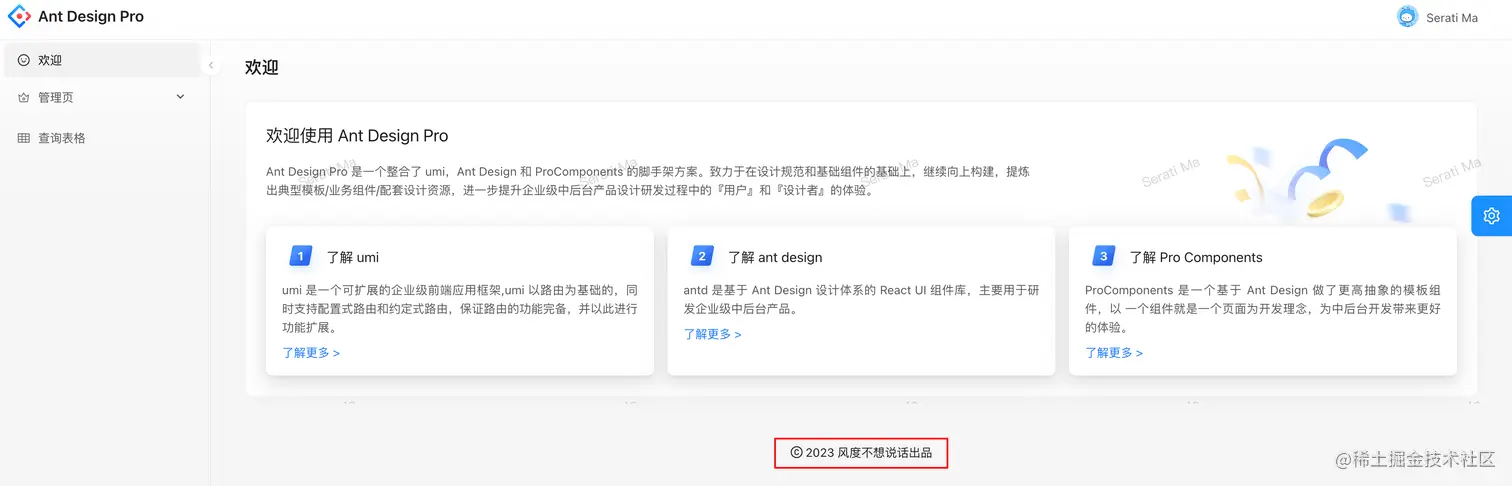1512x486 pixels.
Task: Click the ProComponents card description paragraph
Action: coord(1263,309)
